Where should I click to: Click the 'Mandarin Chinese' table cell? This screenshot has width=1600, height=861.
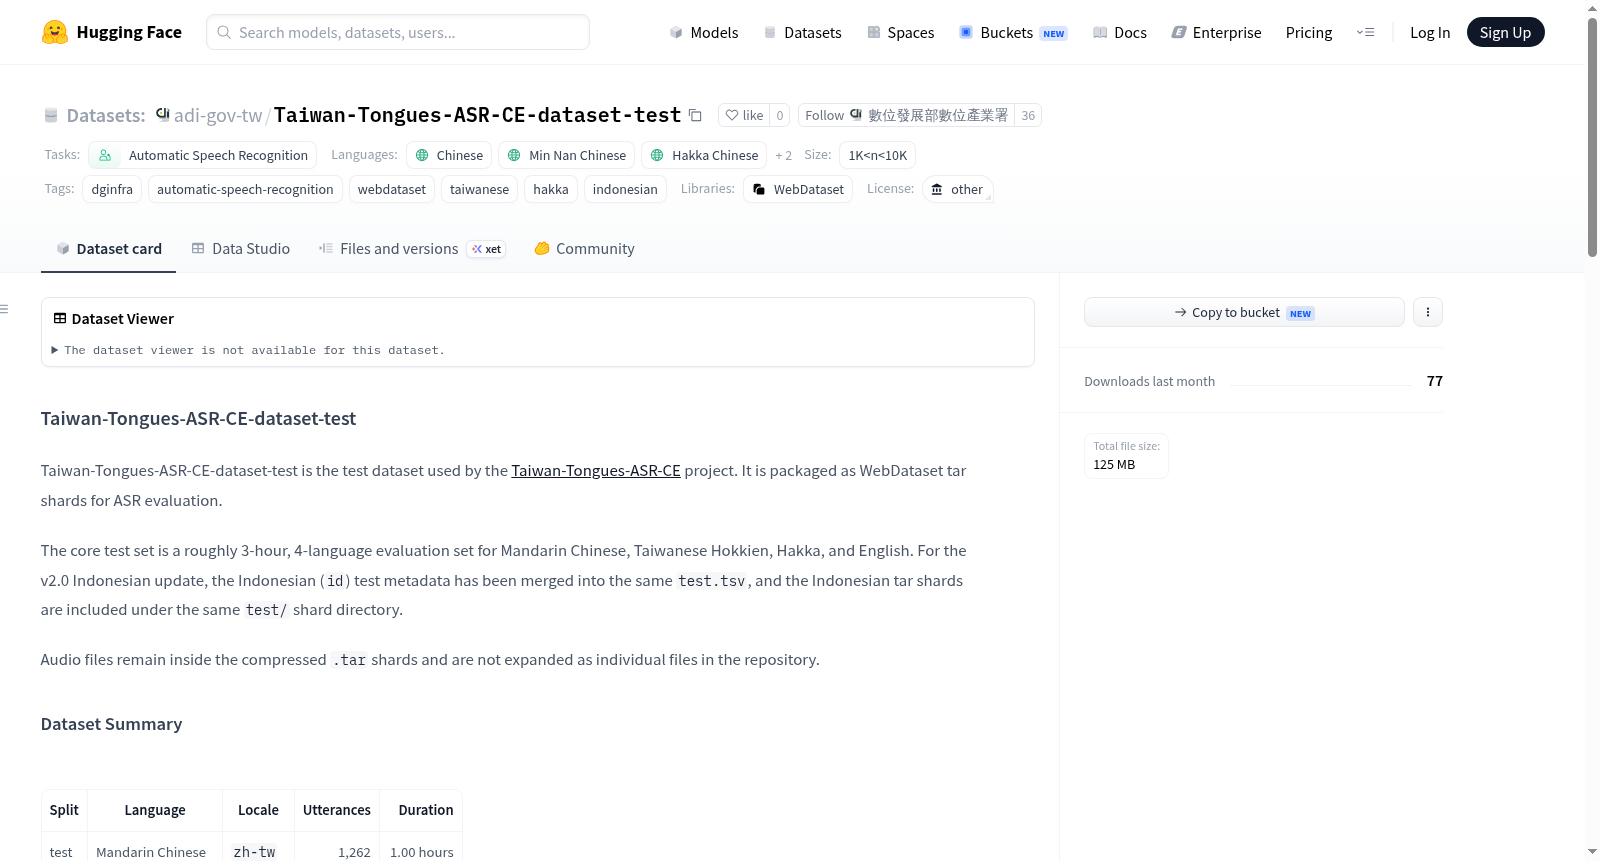(x=151, y=852)
